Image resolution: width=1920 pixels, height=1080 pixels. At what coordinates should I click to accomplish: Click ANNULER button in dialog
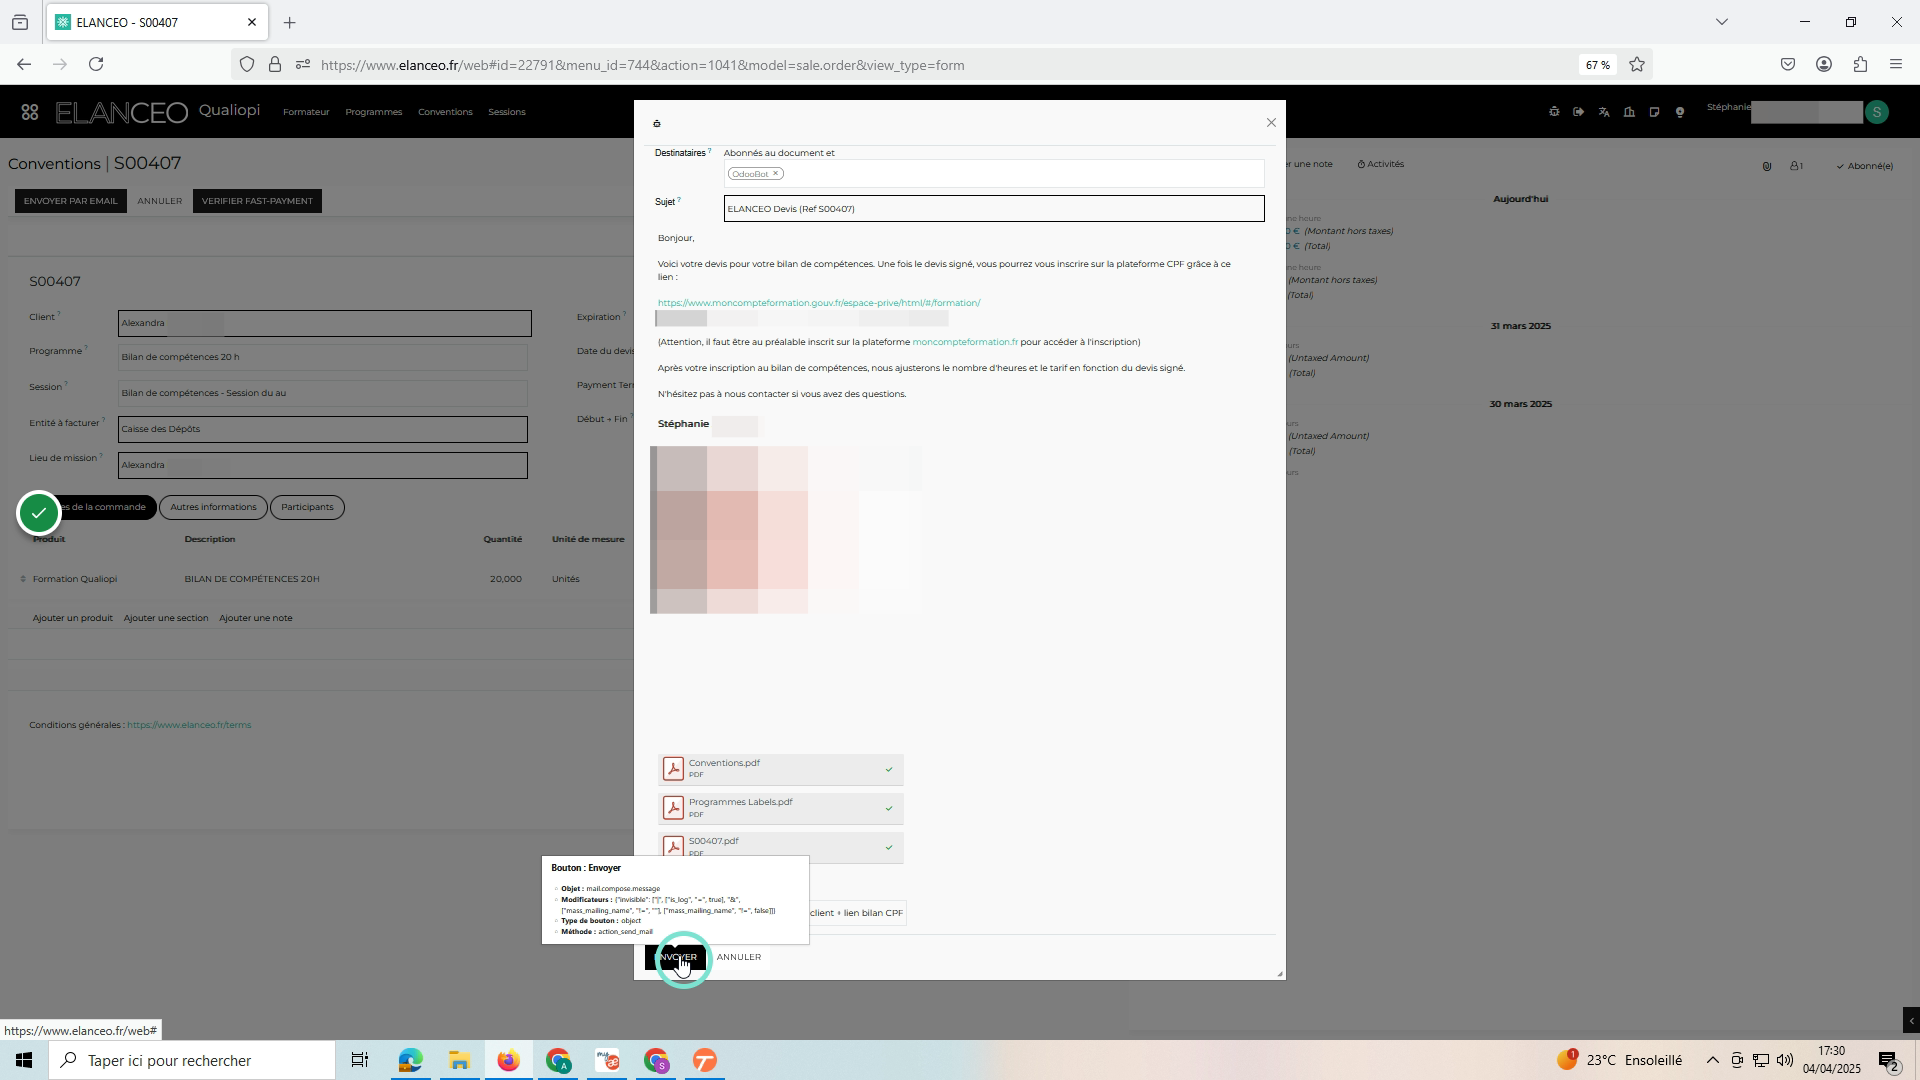[739, 957]
